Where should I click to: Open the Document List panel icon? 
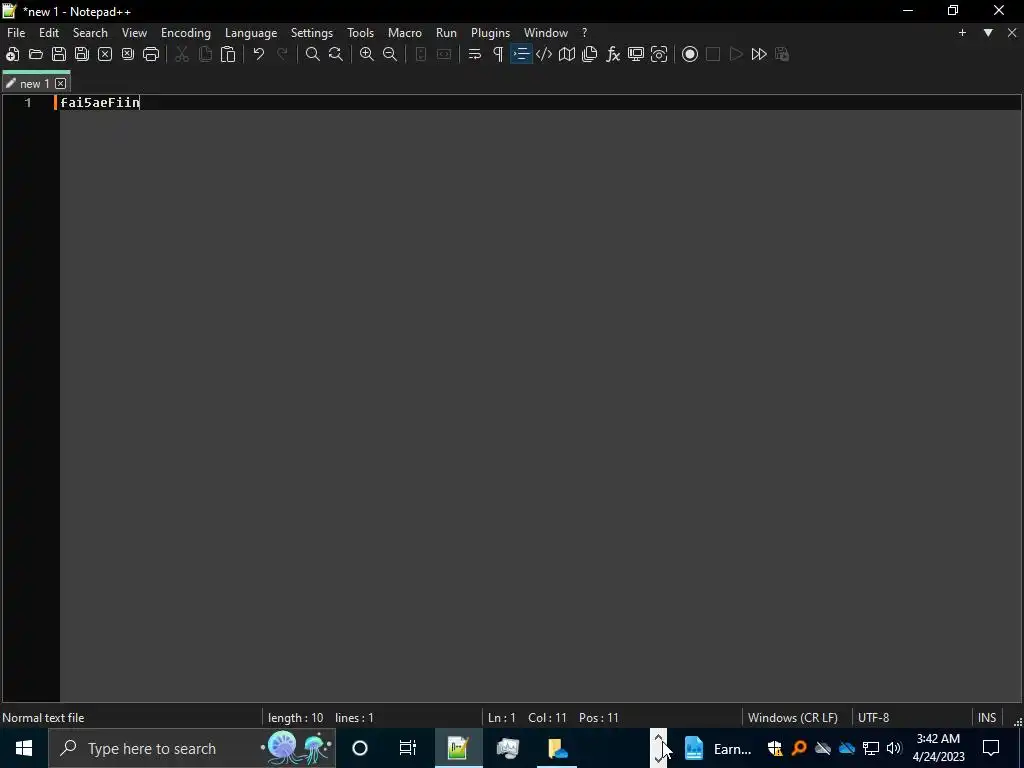click(590, 54)
